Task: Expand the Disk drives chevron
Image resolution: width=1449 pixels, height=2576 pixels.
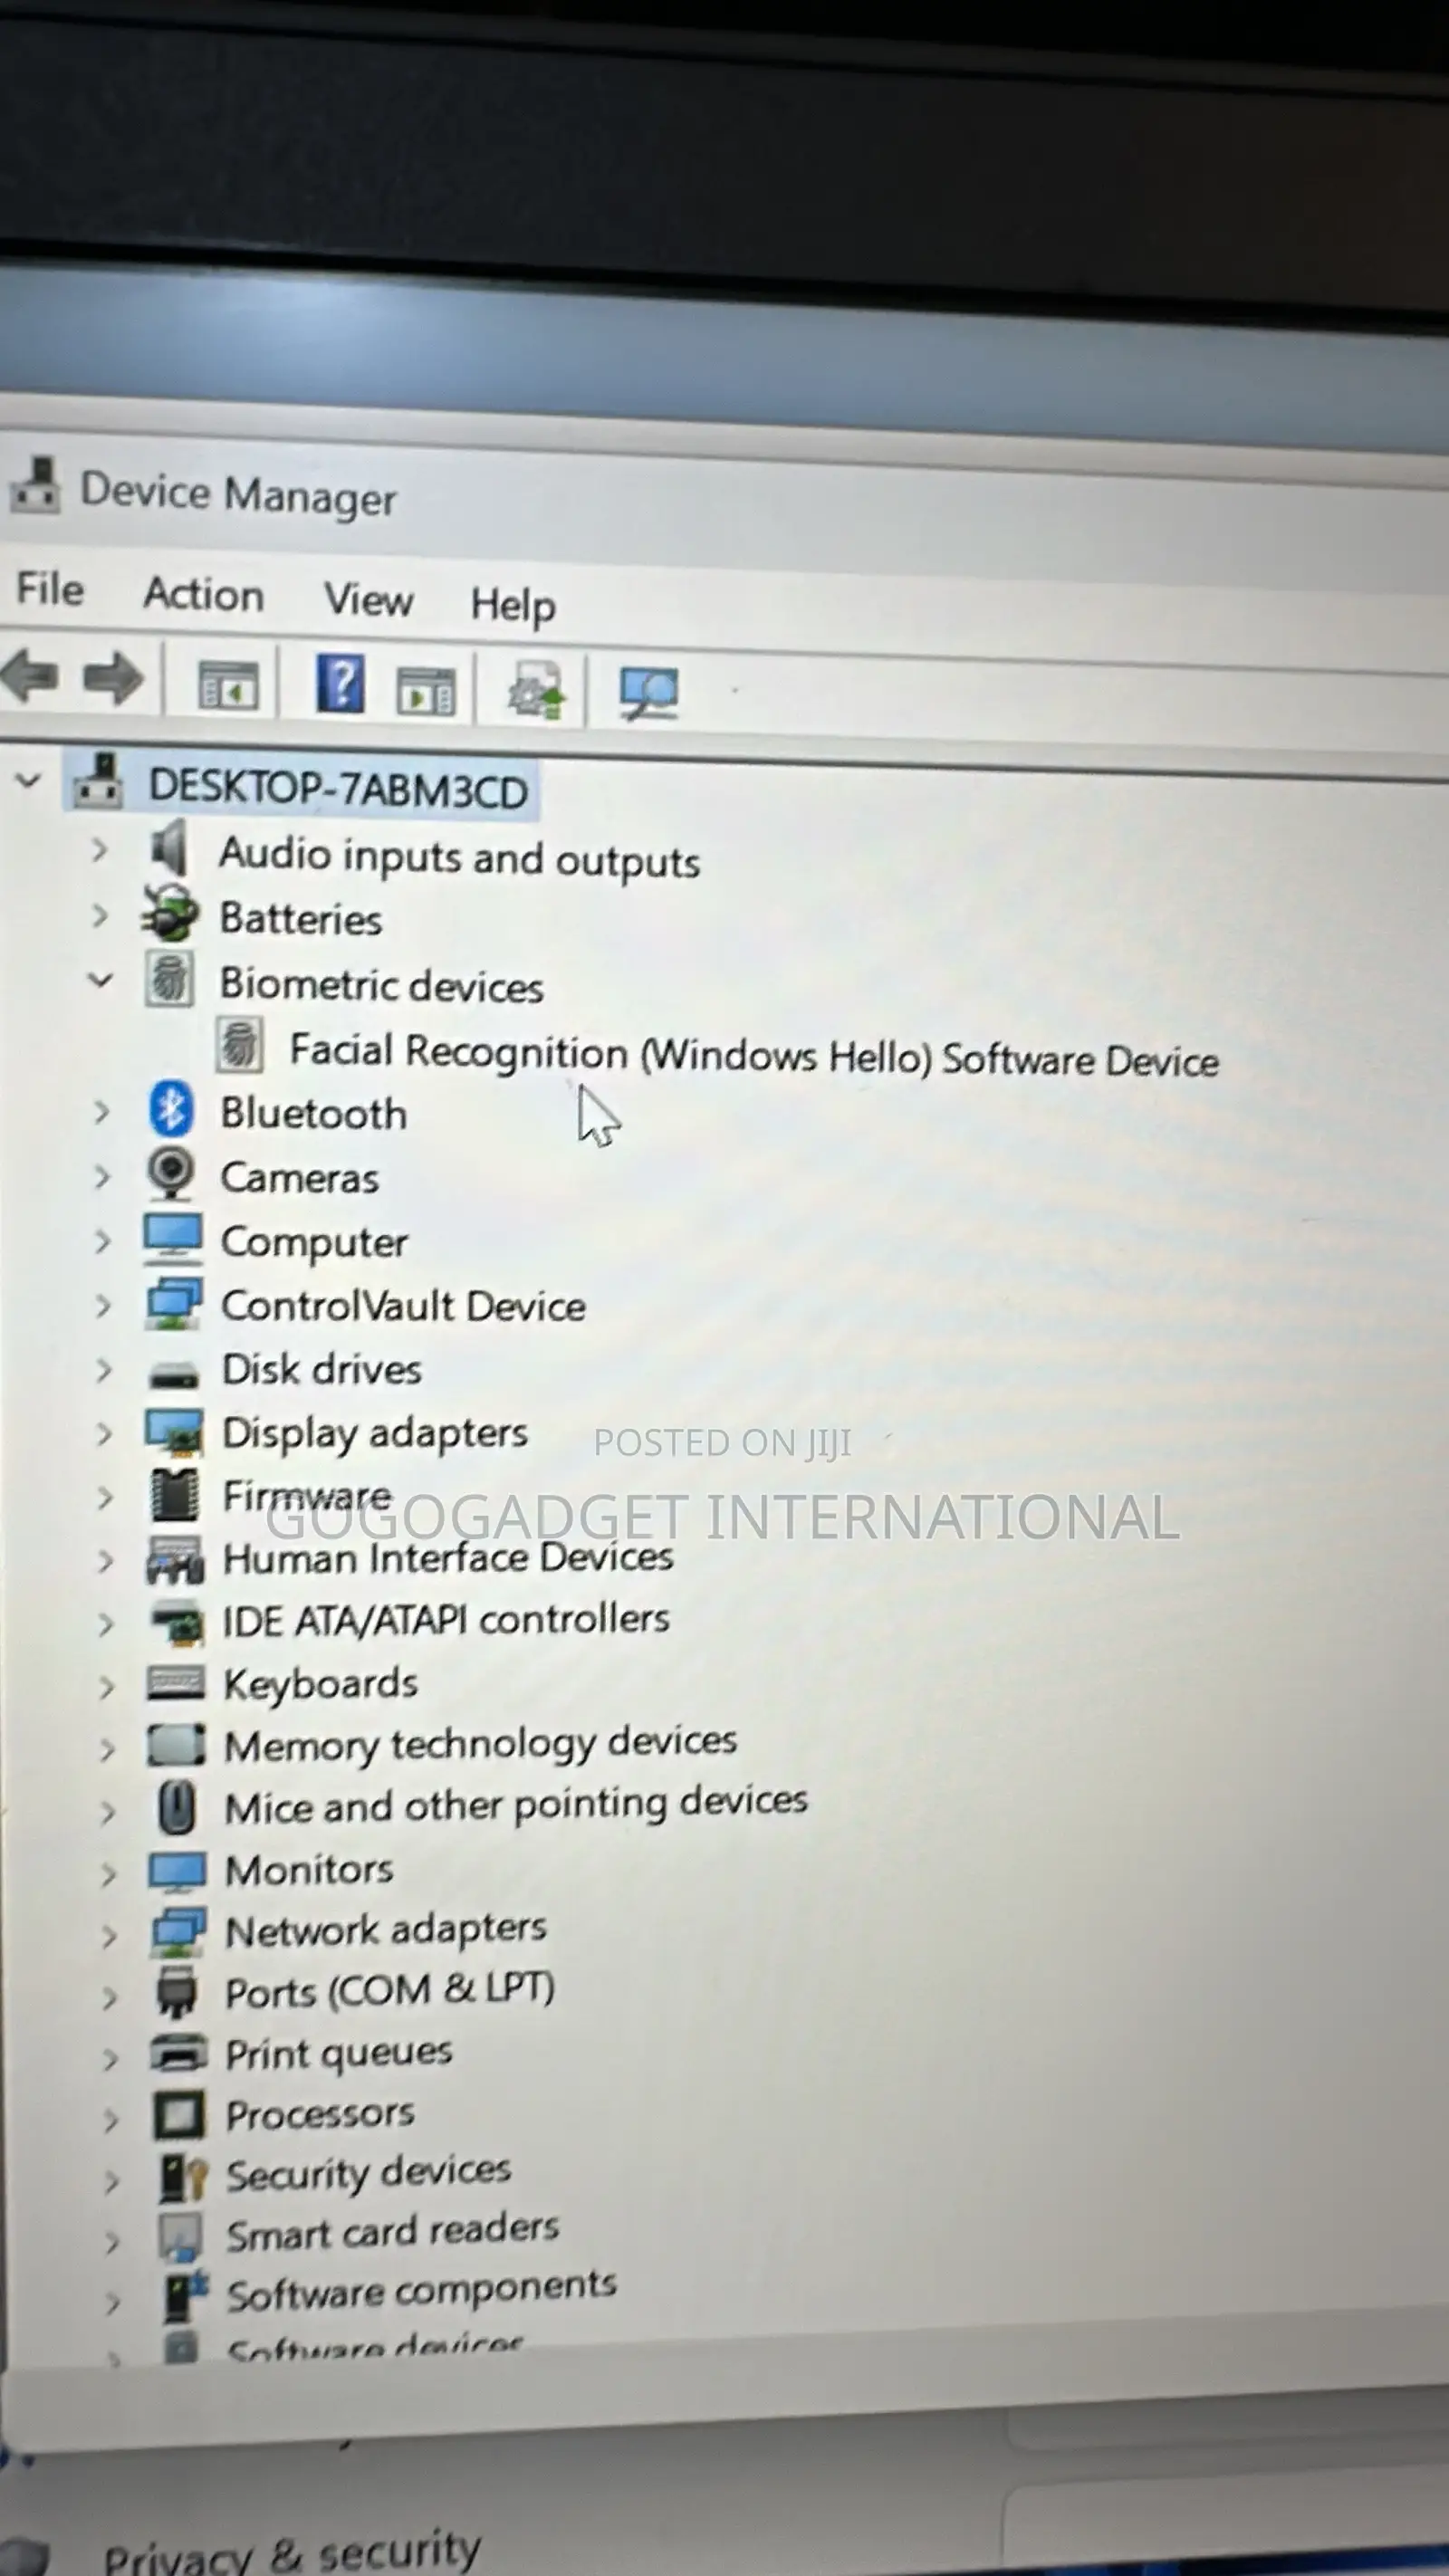Action: tap(103, 1369)
